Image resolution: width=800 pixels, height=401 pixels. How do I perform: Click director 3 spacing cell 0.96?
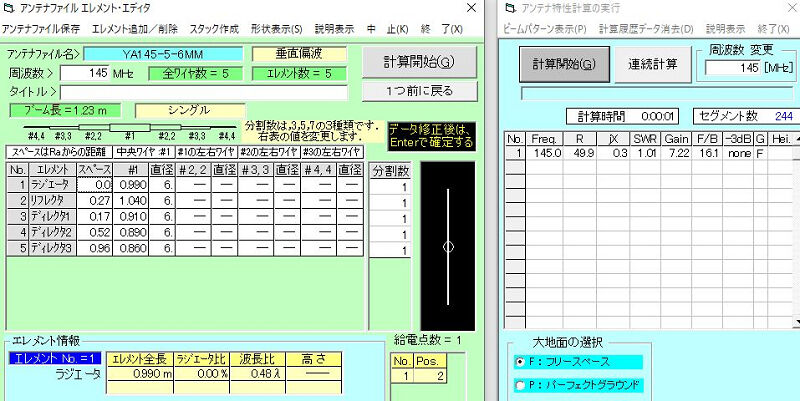[x=95, y=248]
